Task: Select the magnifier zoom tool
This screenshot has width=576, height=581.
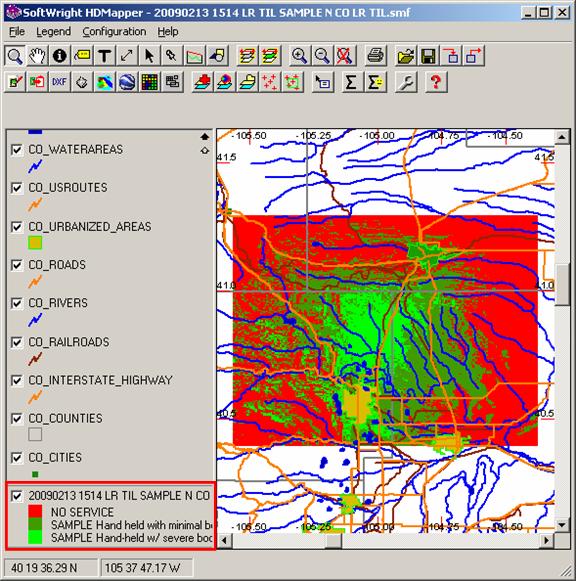Action: pos(14,56)
